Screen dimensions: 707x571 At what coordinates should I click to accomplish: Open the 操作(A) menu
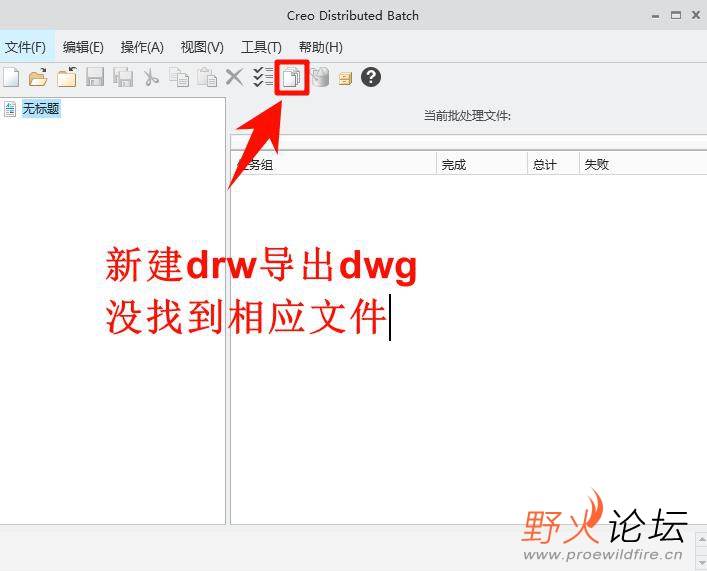tap(142, 47)
